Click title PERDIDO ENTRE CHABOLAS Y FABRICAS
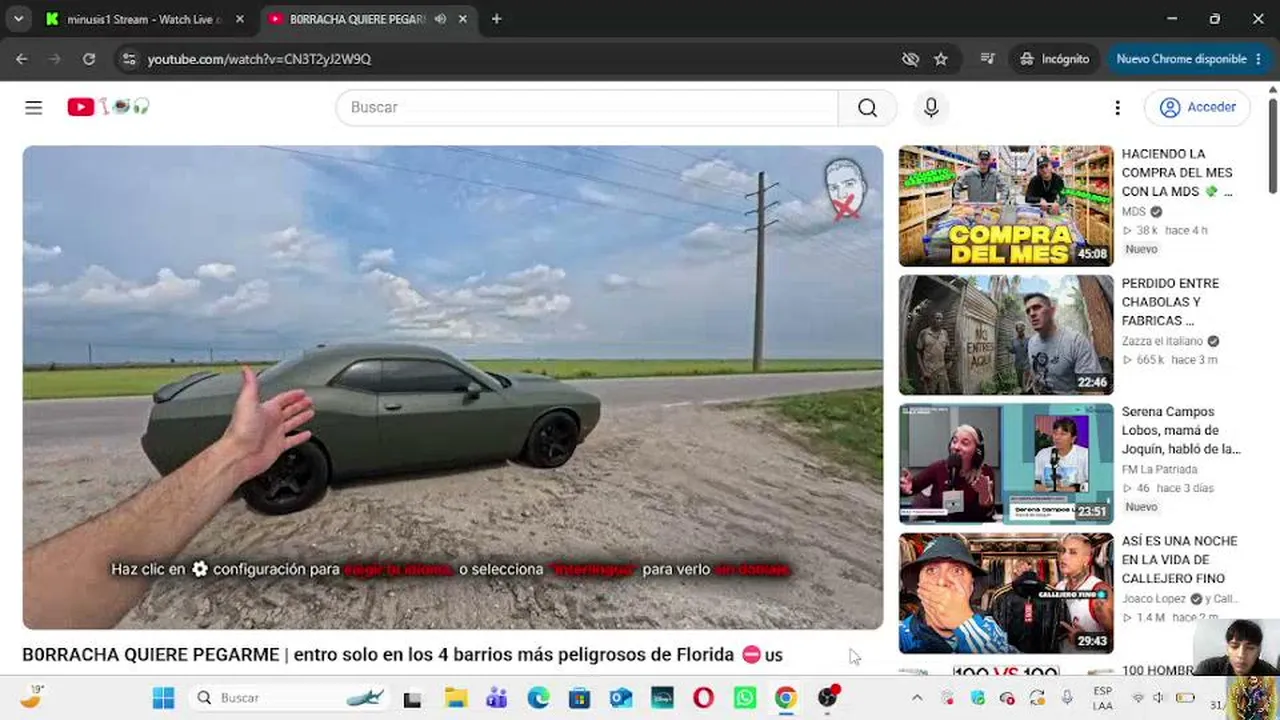1280x720 pixels. click(1170, 302)
